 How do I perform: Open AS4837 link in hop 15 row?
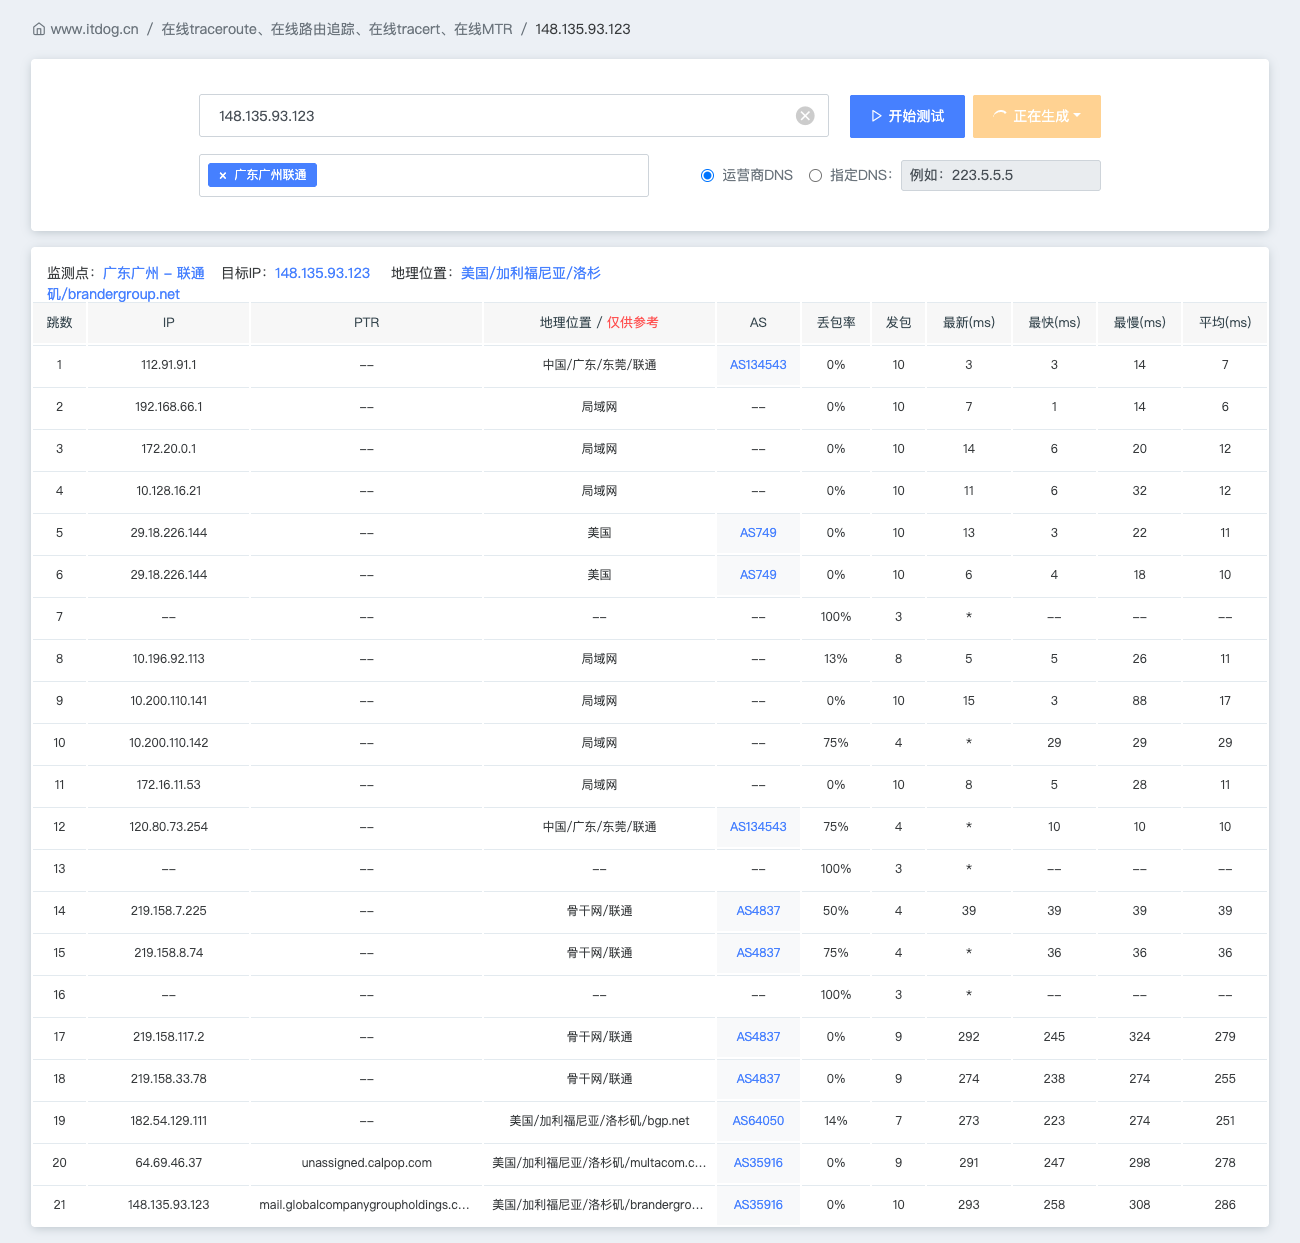758,953
